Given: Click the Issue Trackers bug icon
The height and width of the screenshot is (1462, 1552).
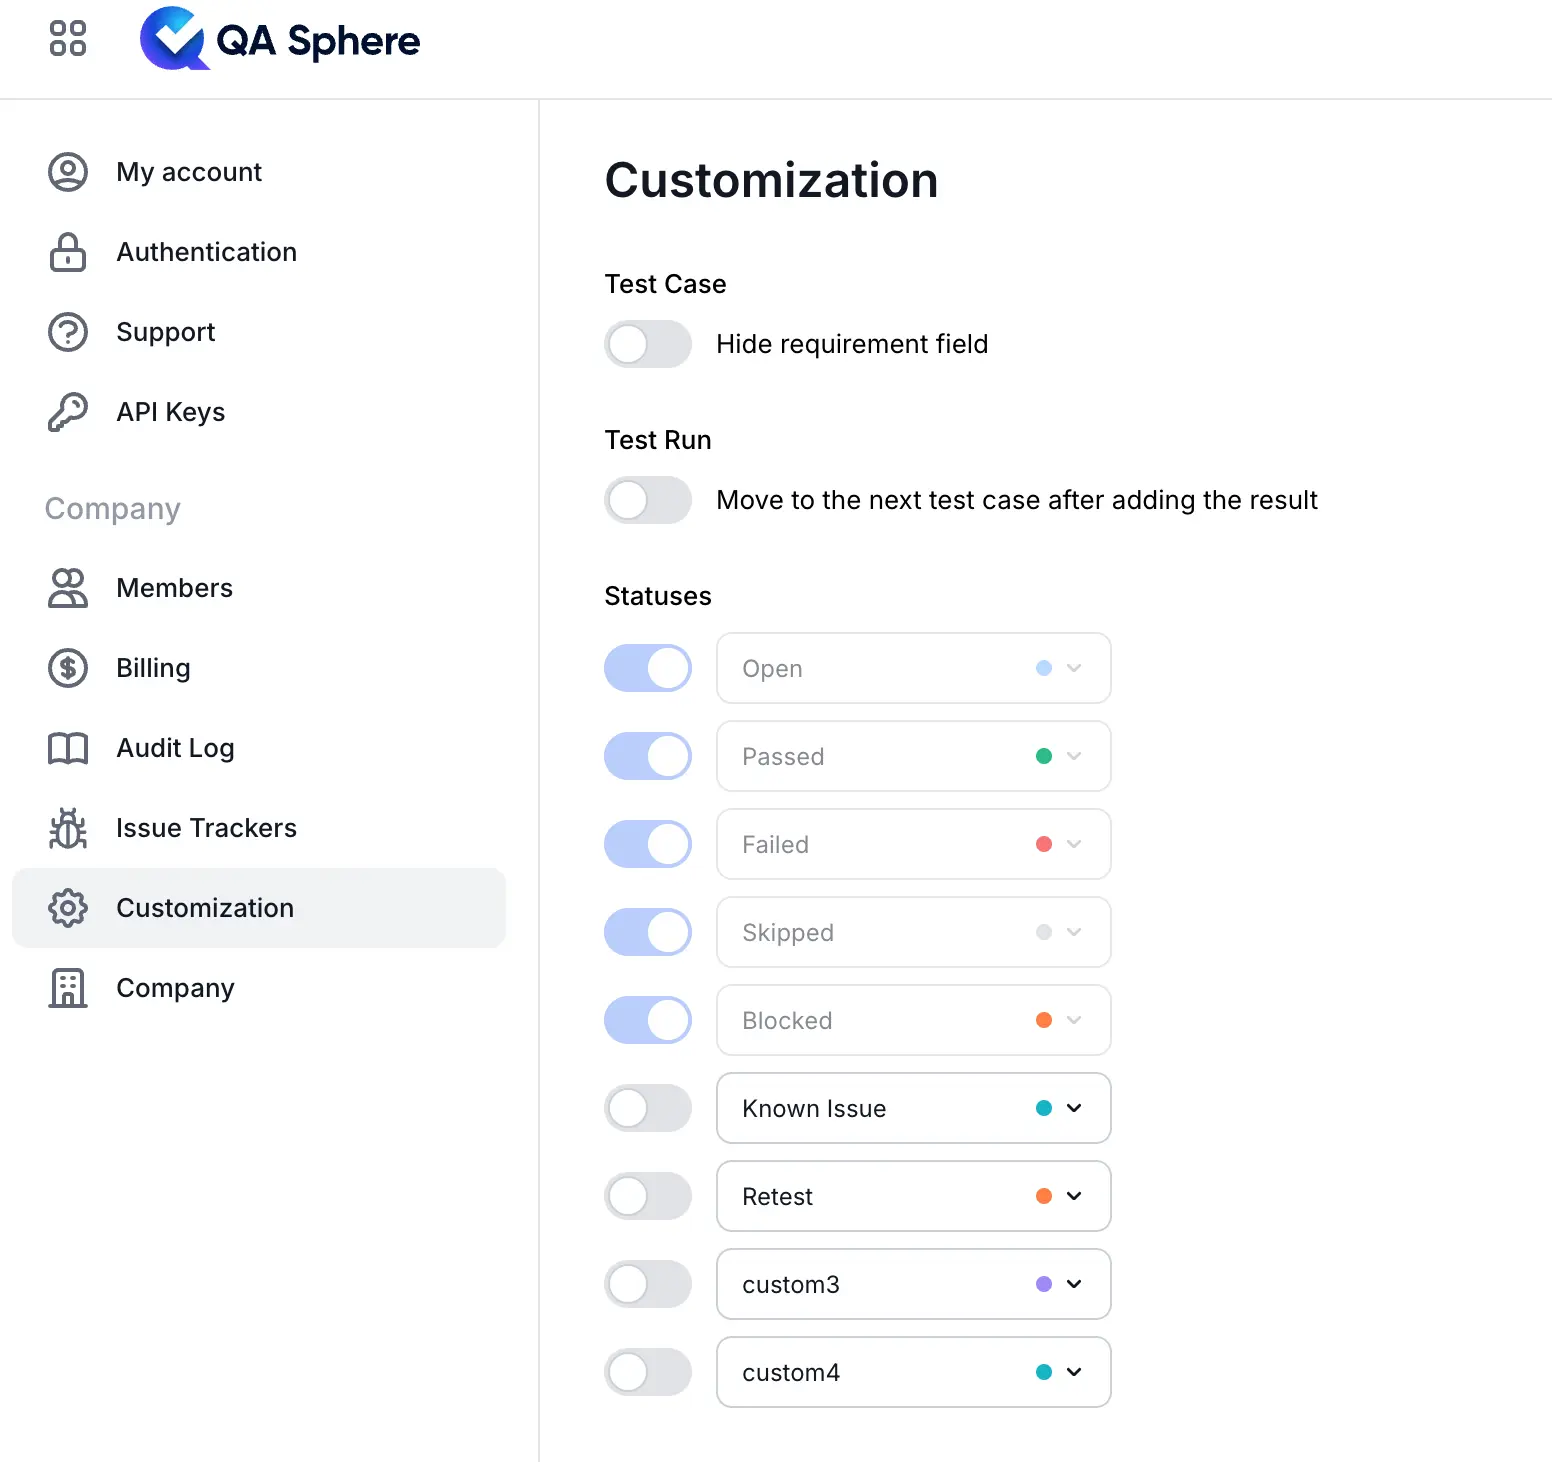Looking at the screenshot, I should [67, 828].
